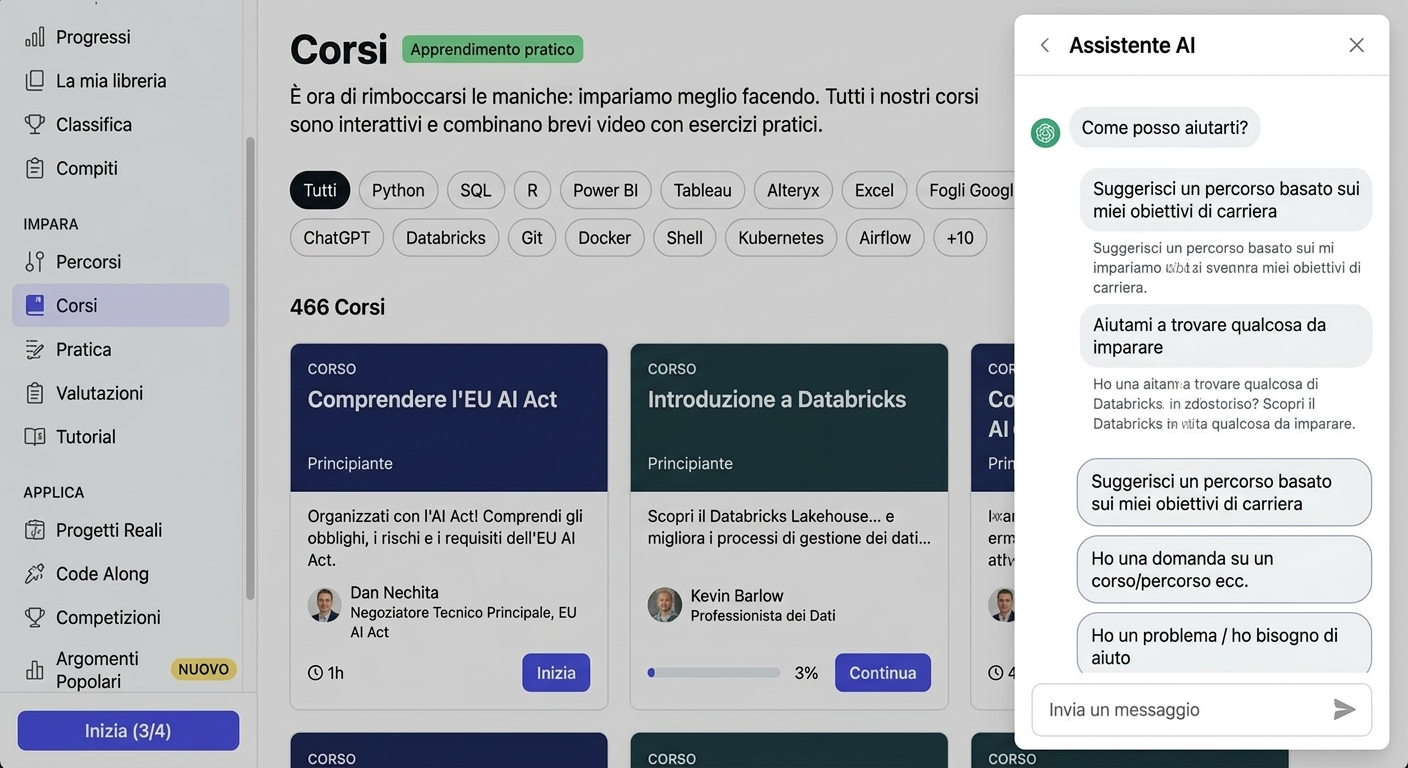Image resolution: width=1408 pixels, height=768 pixels.
Task: Filter courses by Databricks
Action: point(446,238)
